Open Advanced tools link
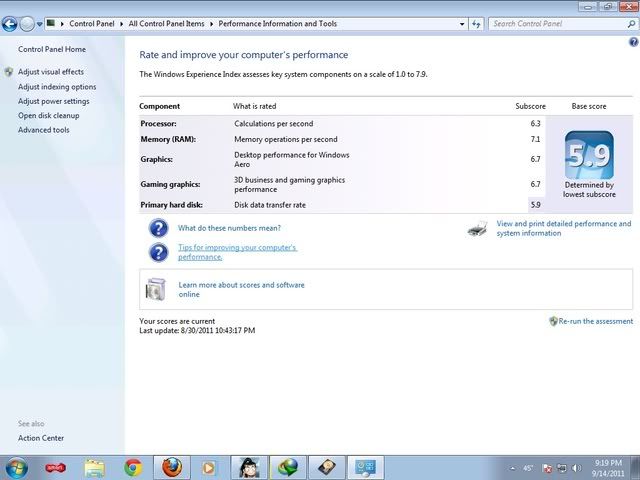 click(x=44, y=130)
